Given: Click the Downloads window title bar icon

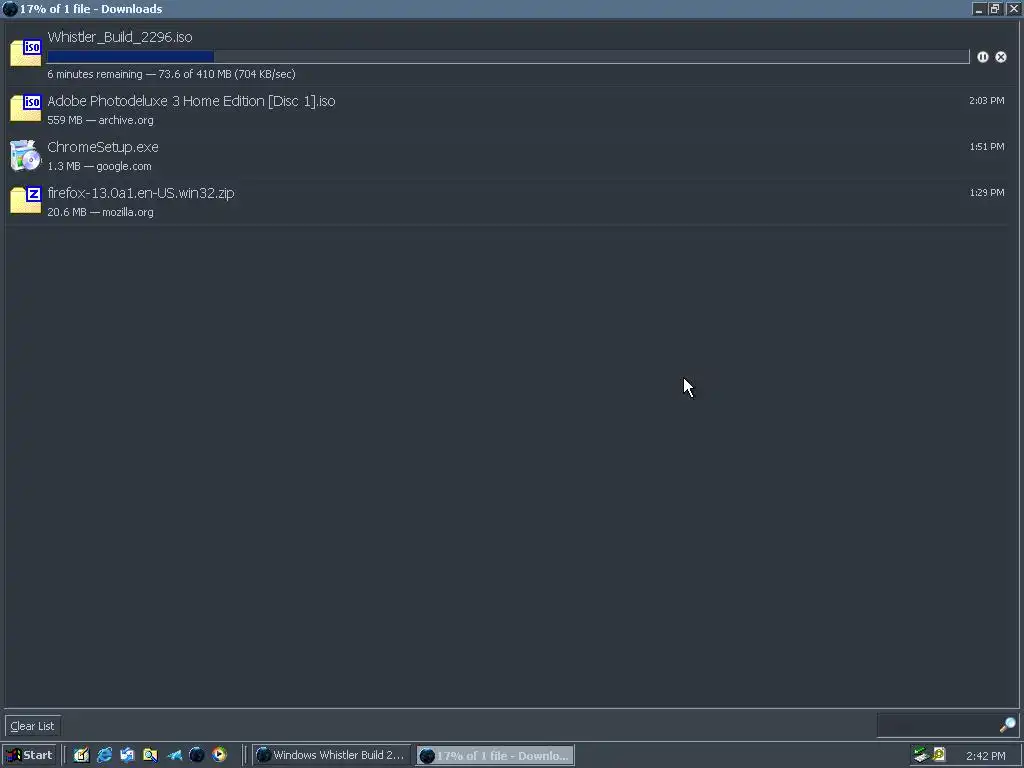Looking at the screenshot, I should coord(10,9).
